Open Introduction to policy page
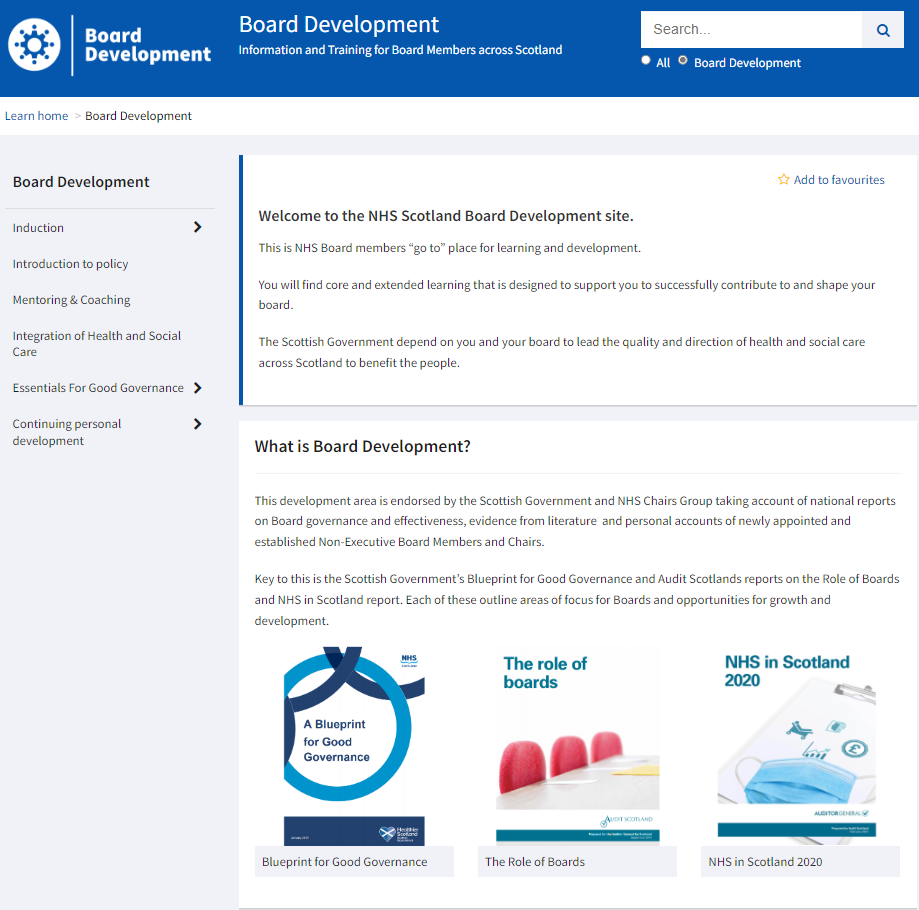Viewport: 919px width, 910px height. [x=70, y=264]
